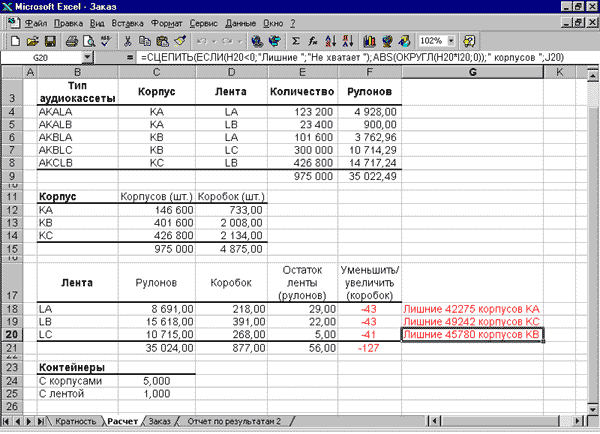This screenshot has height=434, width=600.
Task: Create a new workbook with New icon
Action: [x=15, y=41]
